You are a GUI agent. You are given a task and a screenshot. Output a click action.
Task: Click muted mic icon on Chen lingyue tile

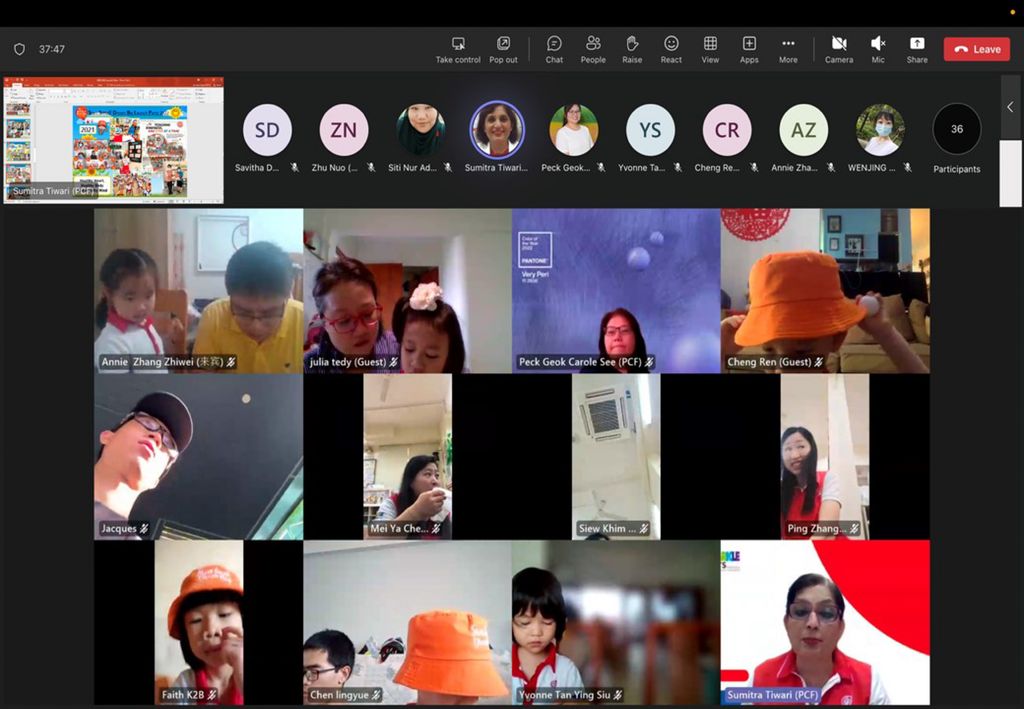(376, 695)
